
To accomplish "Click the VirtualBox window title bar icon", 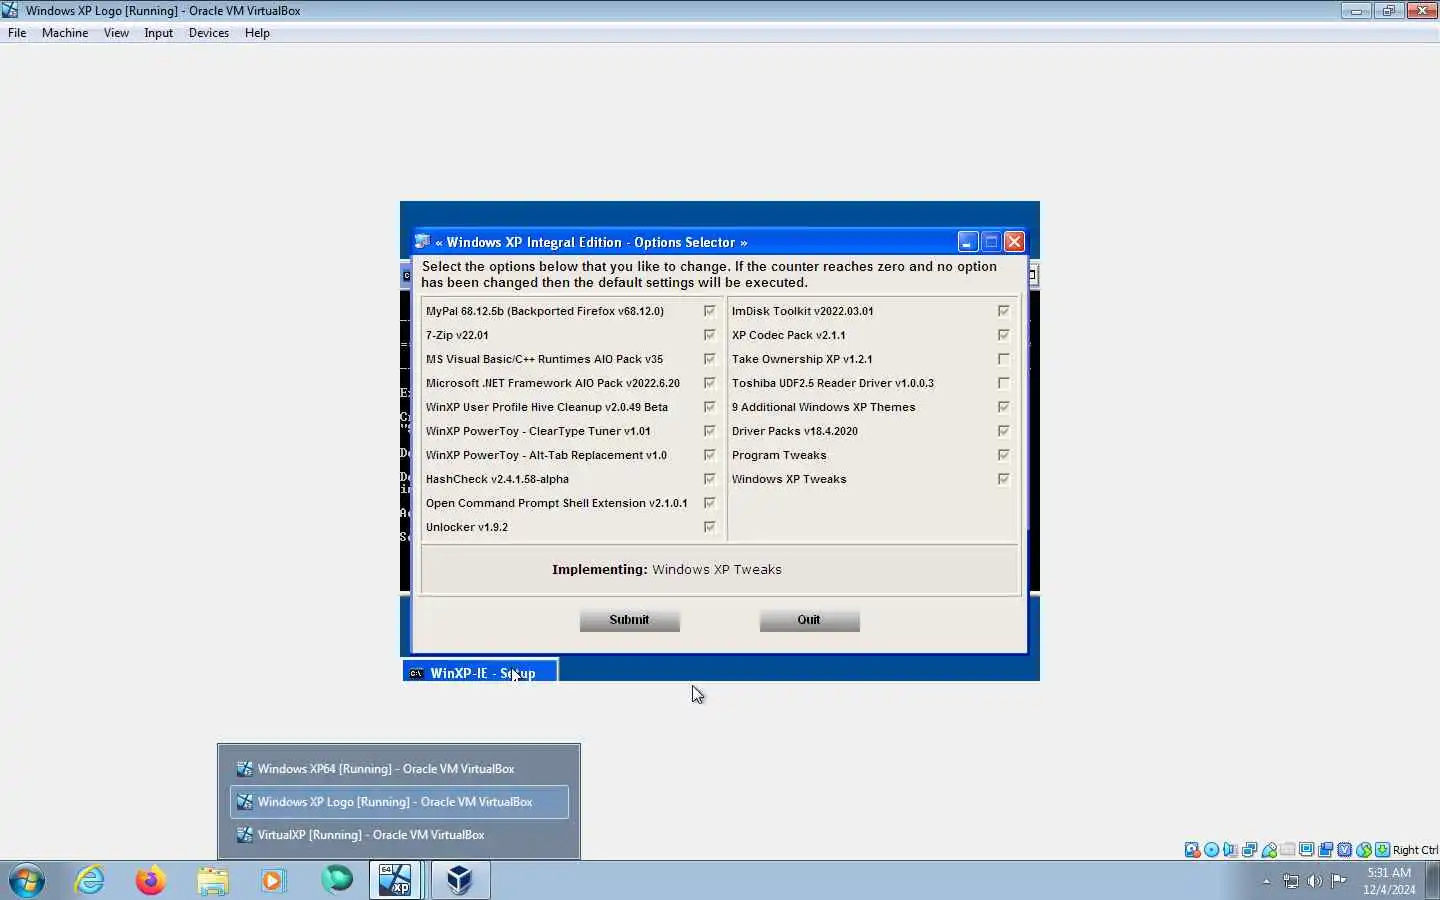I will (10, 10).
